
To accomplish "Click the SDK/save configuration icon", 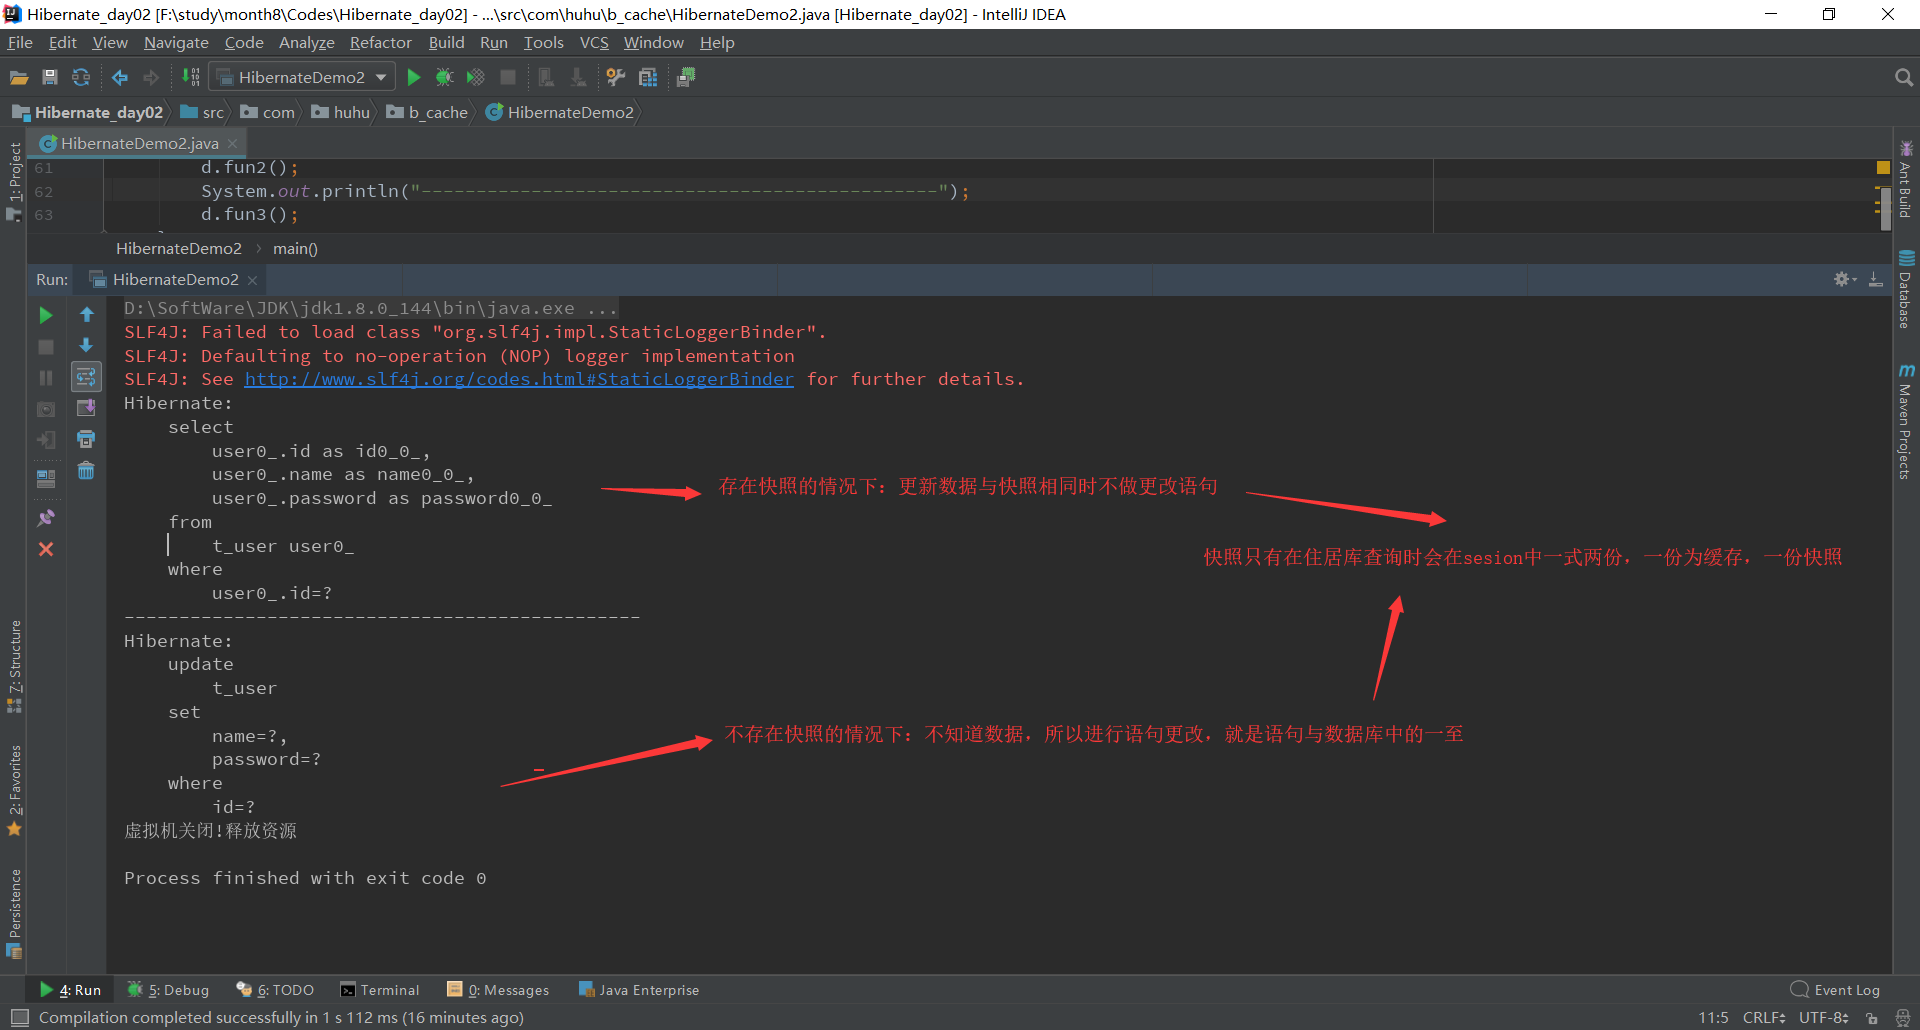I will (x=686, y=77).
